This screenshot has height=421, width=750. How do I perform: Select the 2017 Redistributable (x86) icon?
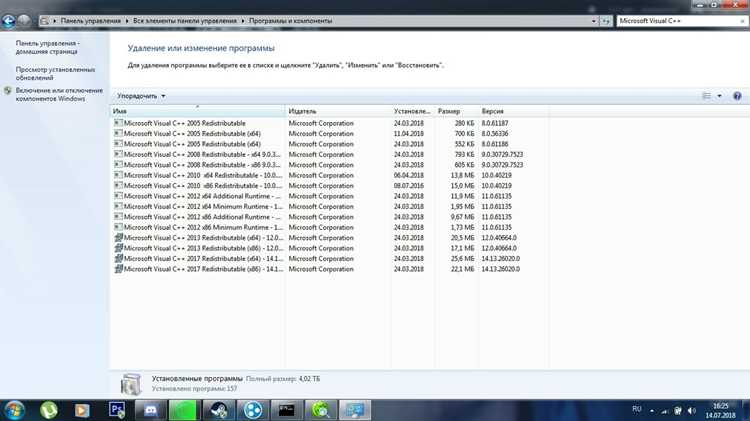[x=118, y=269]
